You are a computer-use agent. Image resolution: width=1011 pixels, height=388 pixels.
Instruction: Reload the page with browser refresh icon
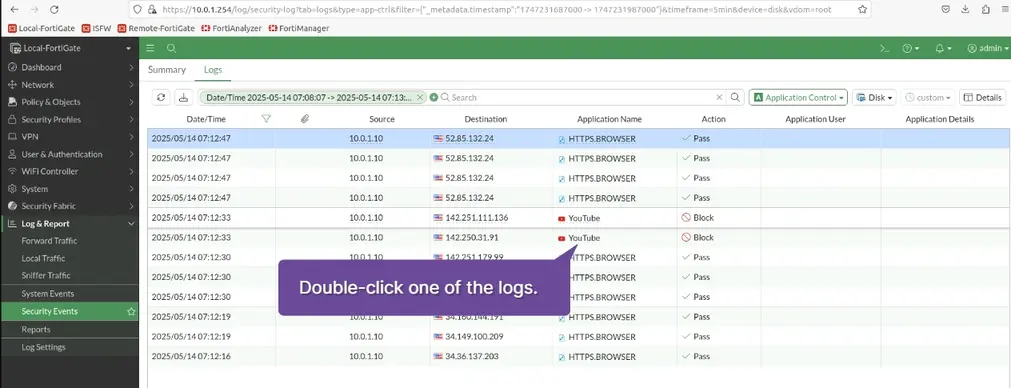54,10
